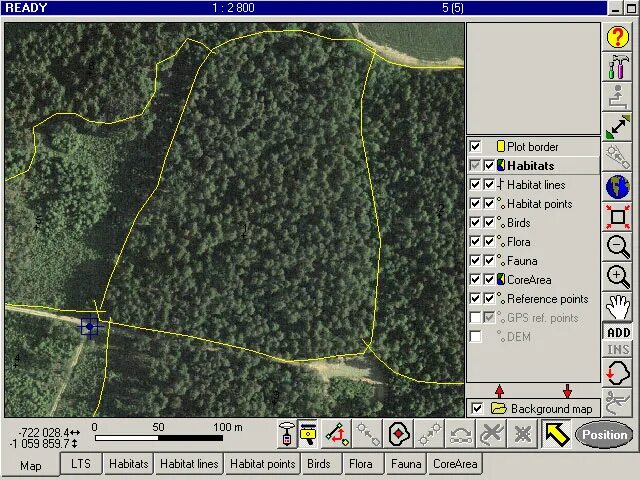Switch to the Map tab
Image resolution: width=640 pixels, height=480 pixels.
click(31, 466)
